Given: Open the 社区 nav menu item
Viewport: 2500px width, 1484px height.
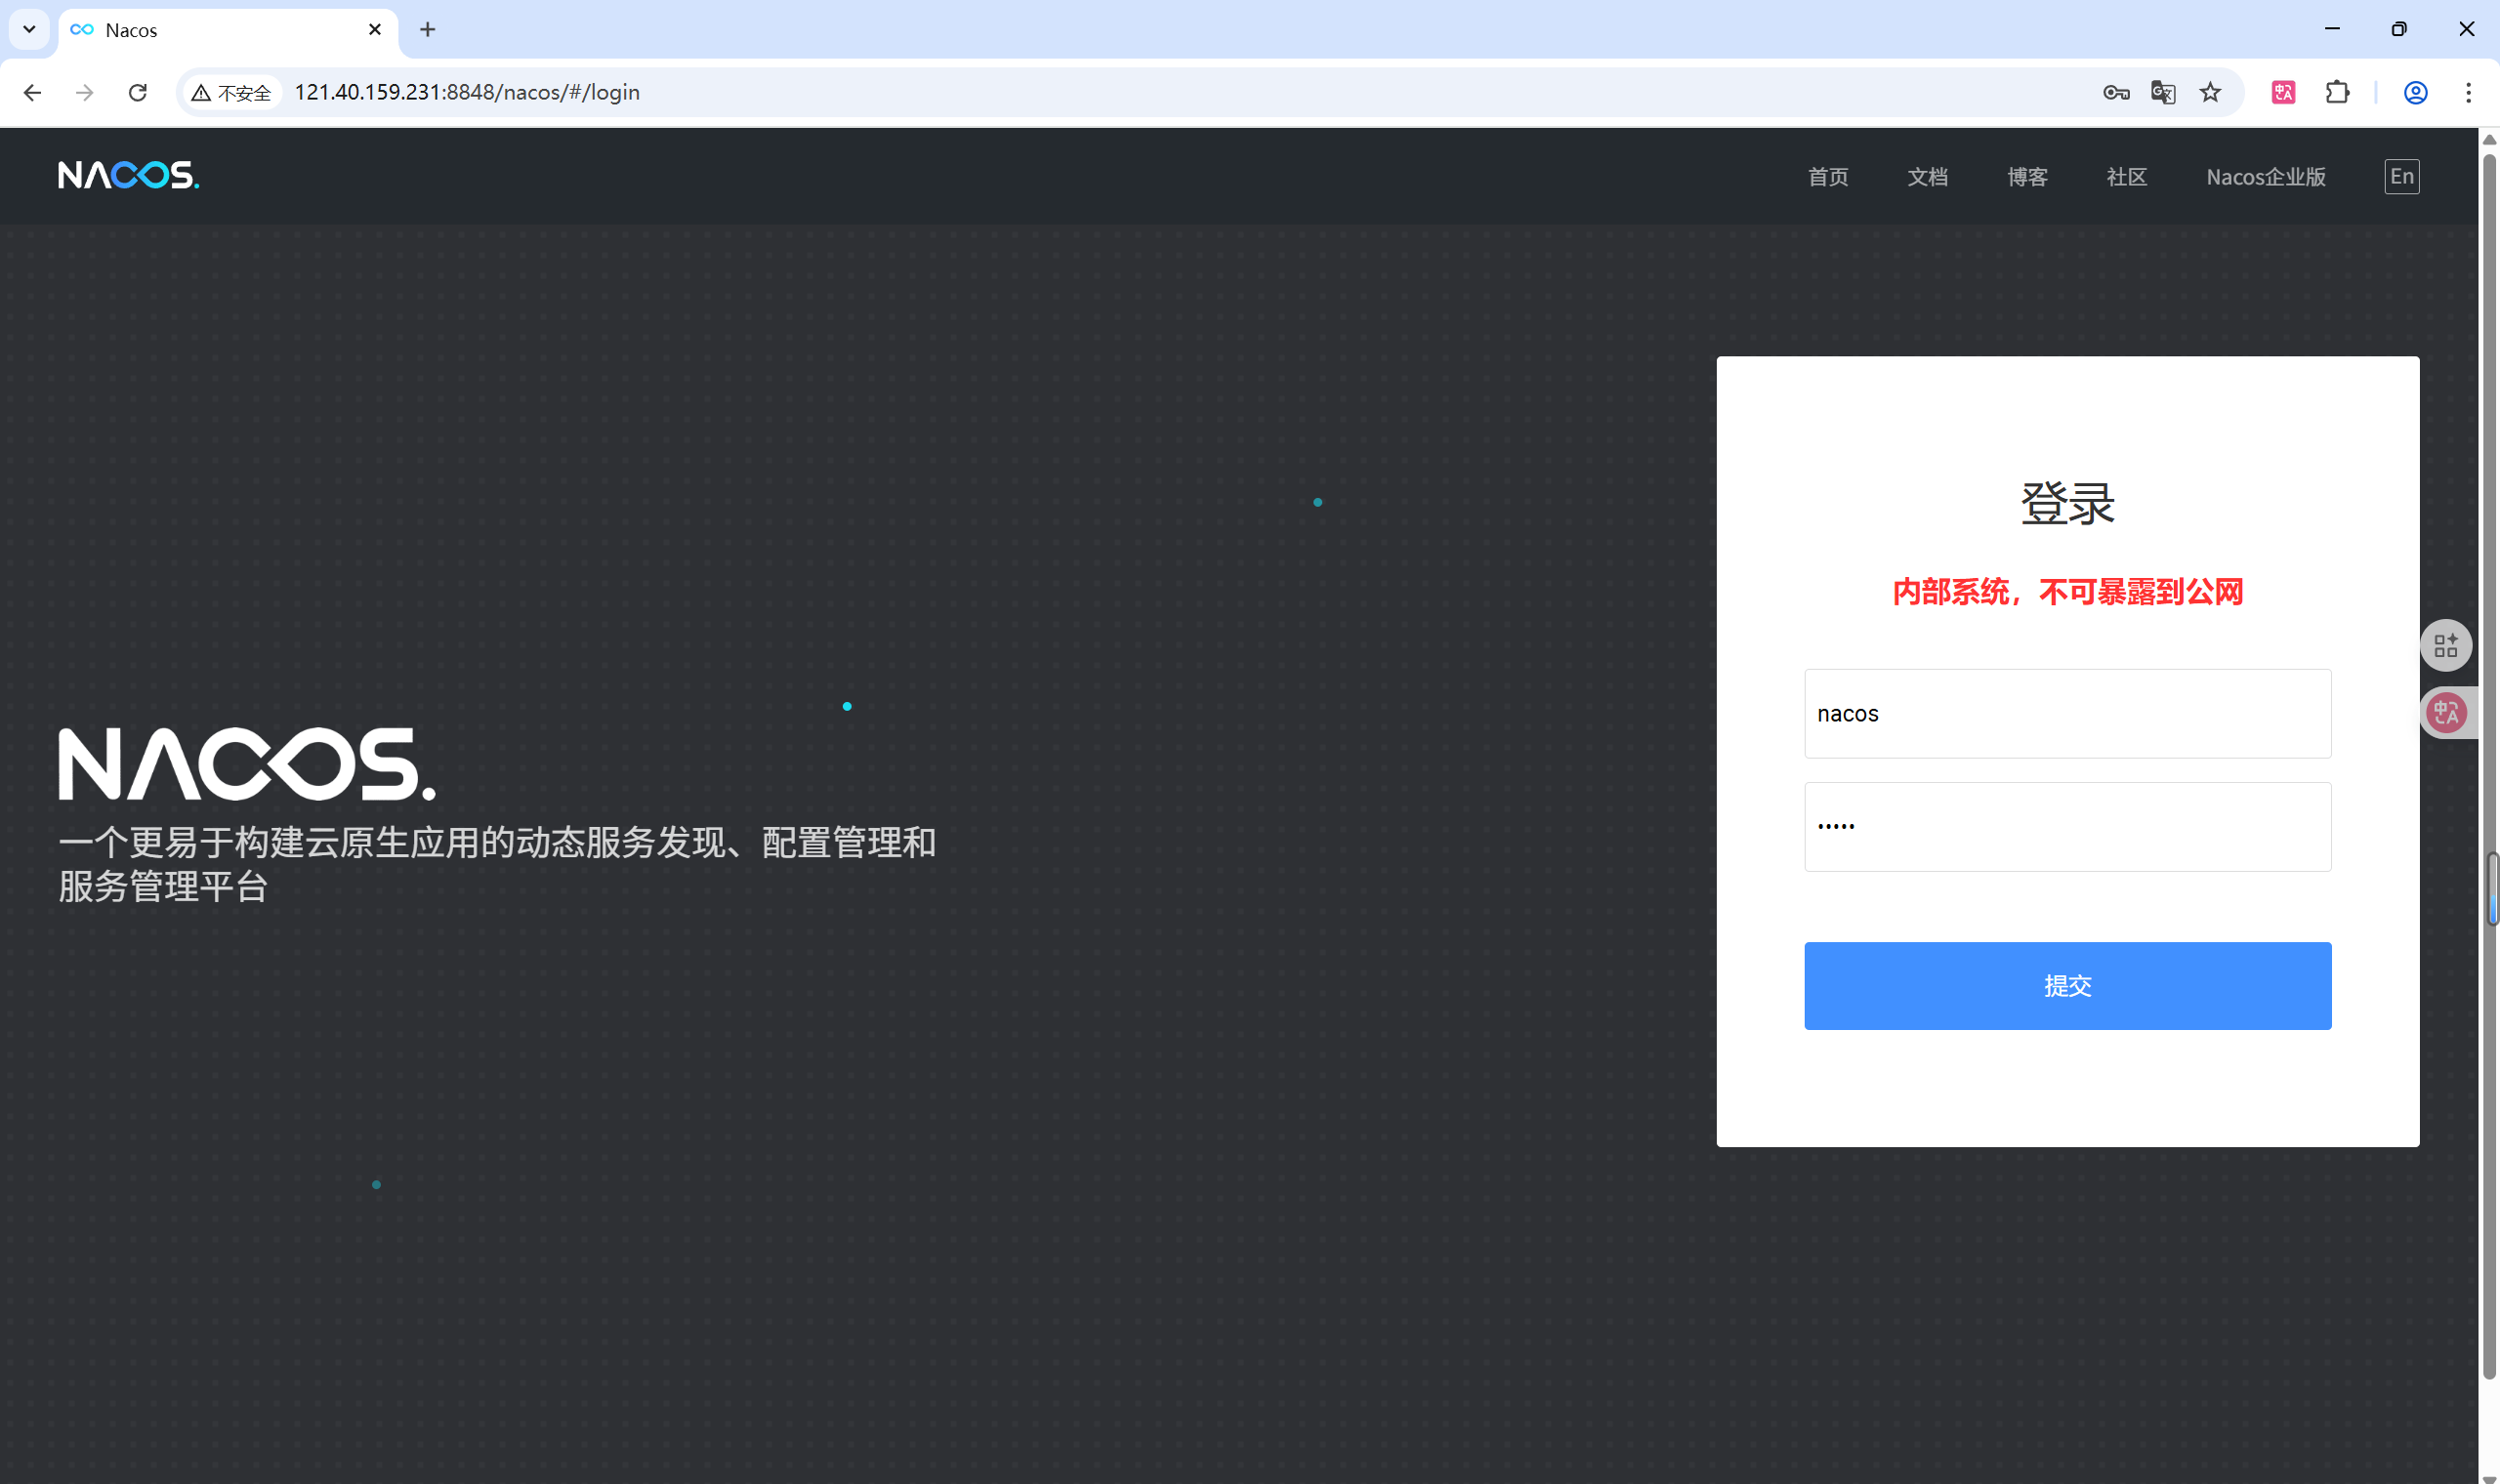Looking at the screenshot, I should click(x=2126, y=177).
